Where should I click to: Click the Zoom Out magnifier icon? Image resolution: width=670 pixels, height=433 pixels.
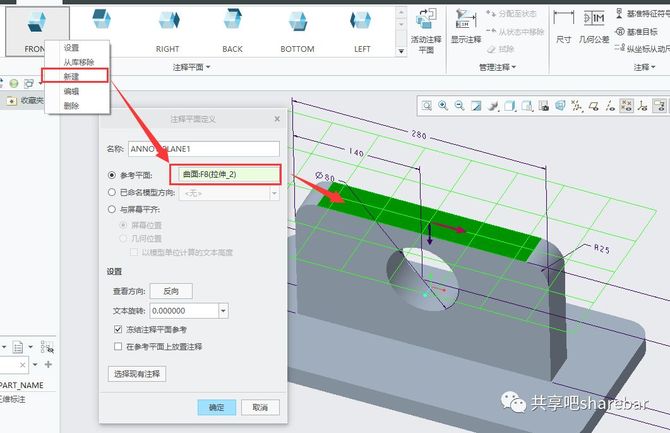(459, 106)
